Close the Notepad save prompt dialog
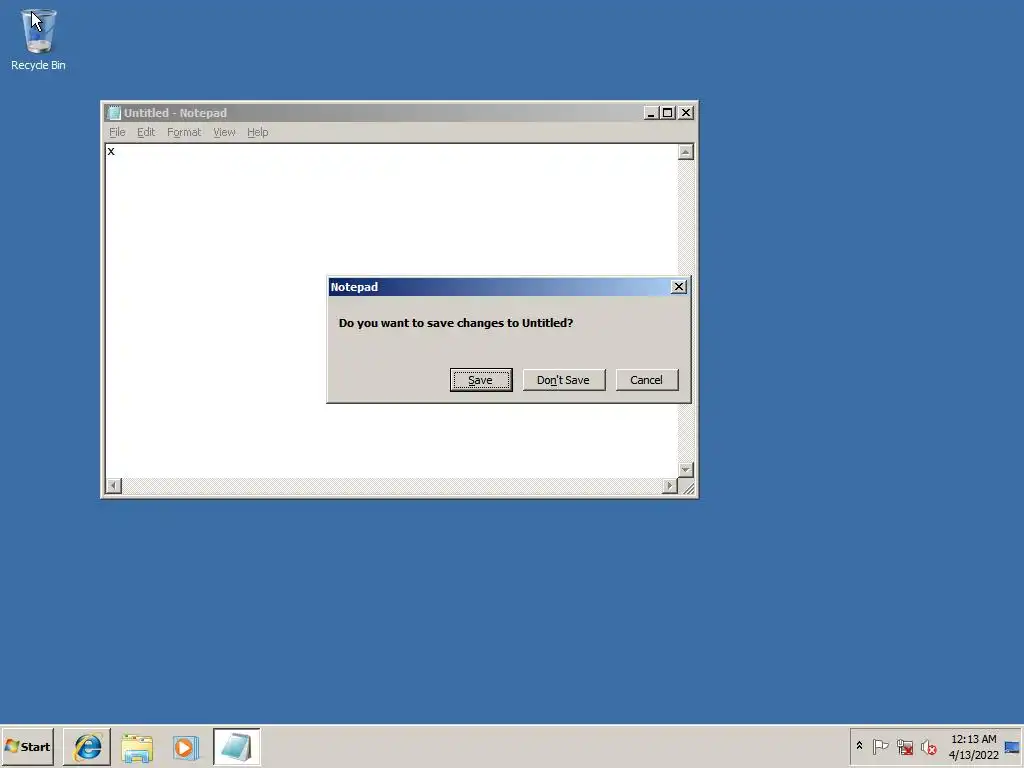This screenshot has width=1024, height=768. tap(679, 287)
